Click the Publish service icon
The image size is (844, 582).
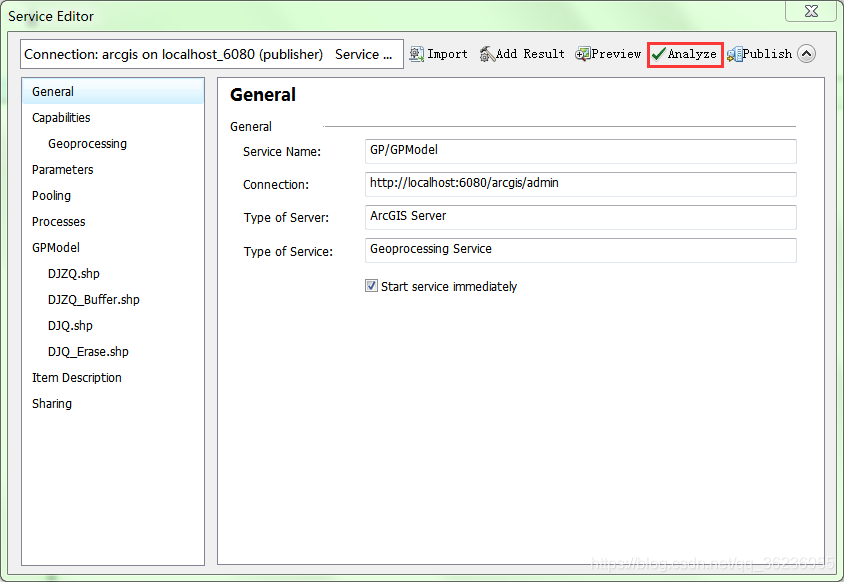coord(735,54)
